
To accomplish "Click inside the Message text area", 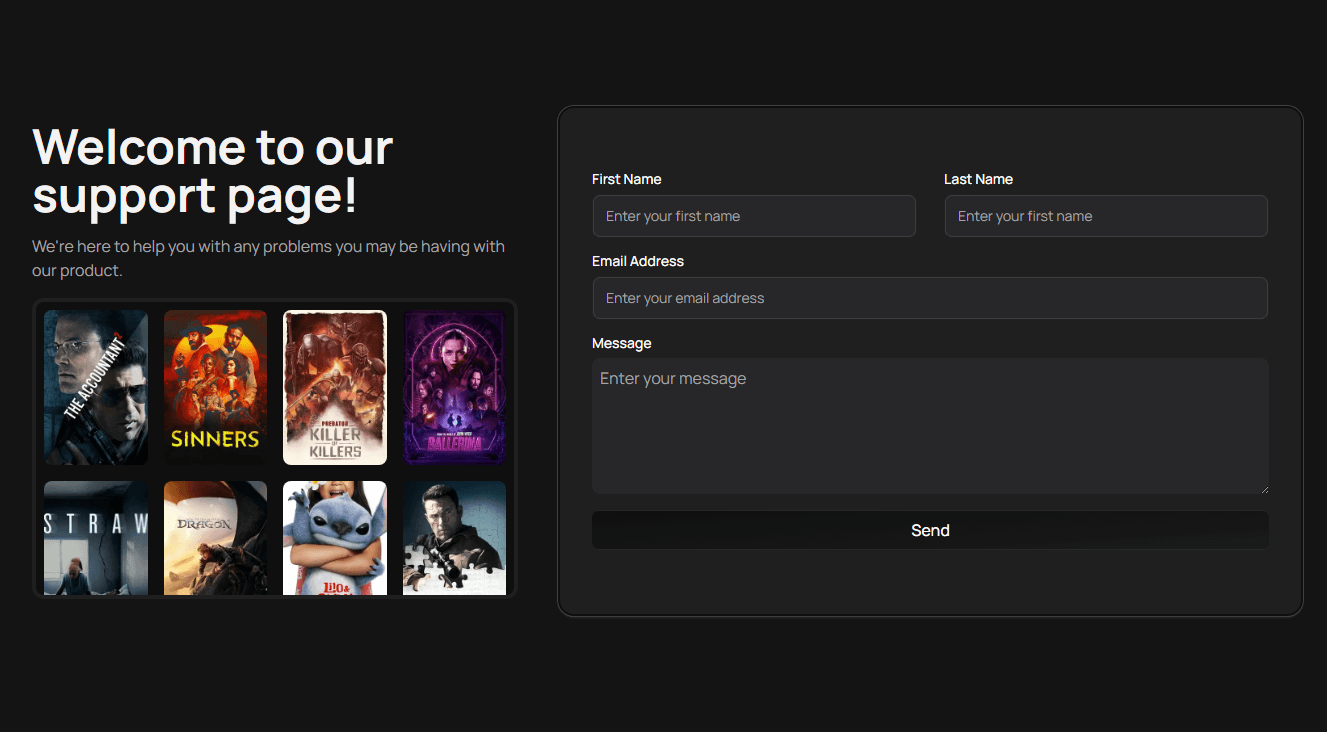I will (x=930, y=426).
